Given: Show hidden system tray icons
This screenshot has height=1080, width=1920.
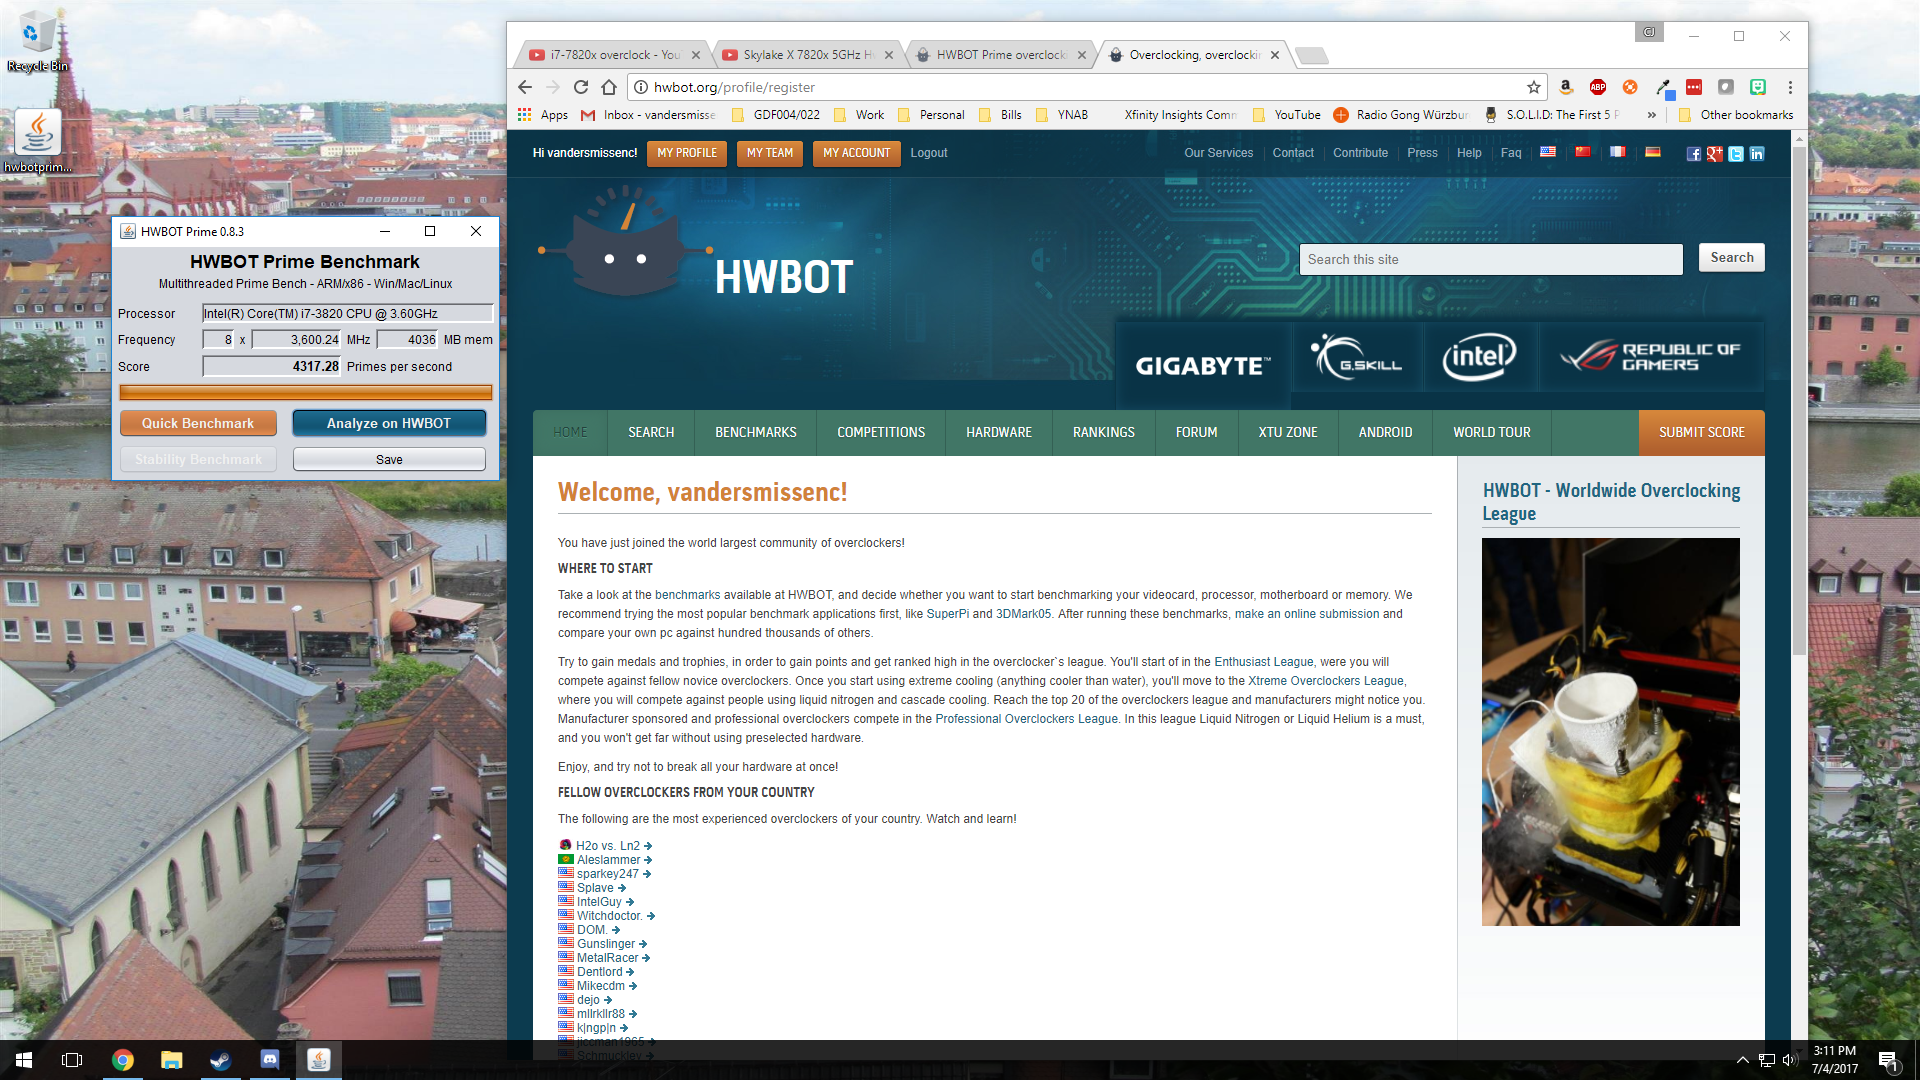Looking at the screenshot, I should point(1742,1060).
